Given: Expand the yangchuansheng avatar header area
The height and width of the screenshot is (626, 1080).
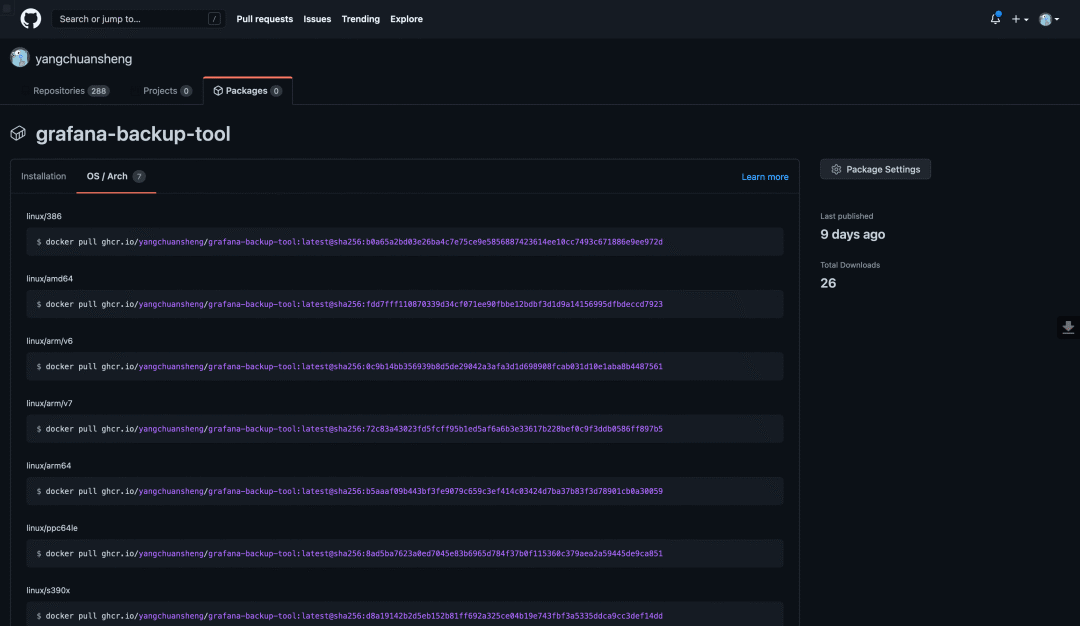Looking at the screenshot, I should (19, 58).
